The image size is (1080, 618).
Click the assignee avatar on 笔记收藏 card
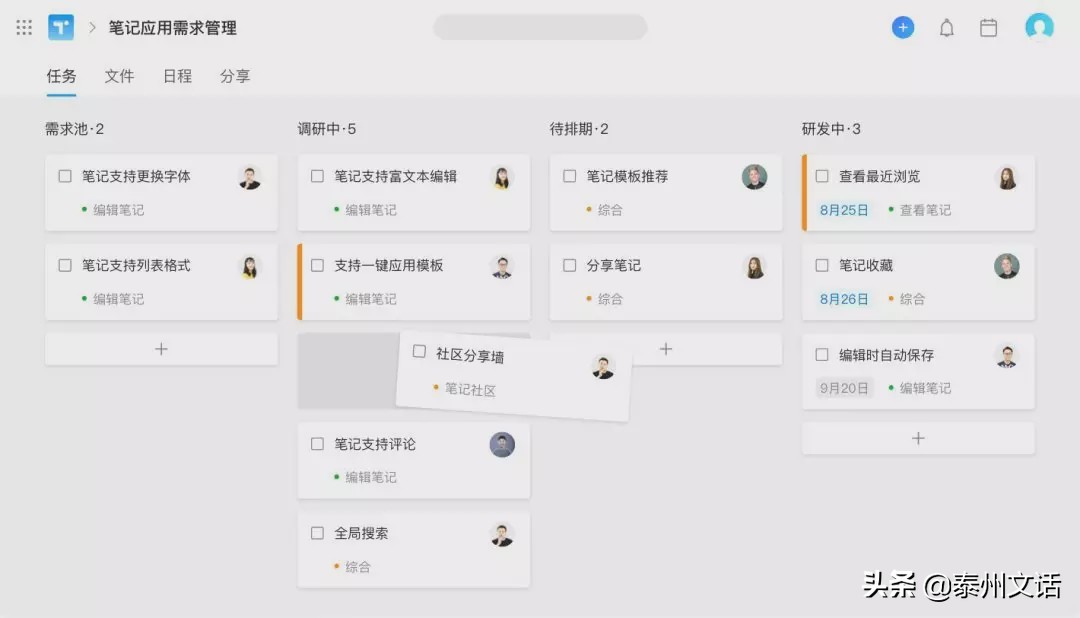pos(1006,265)
